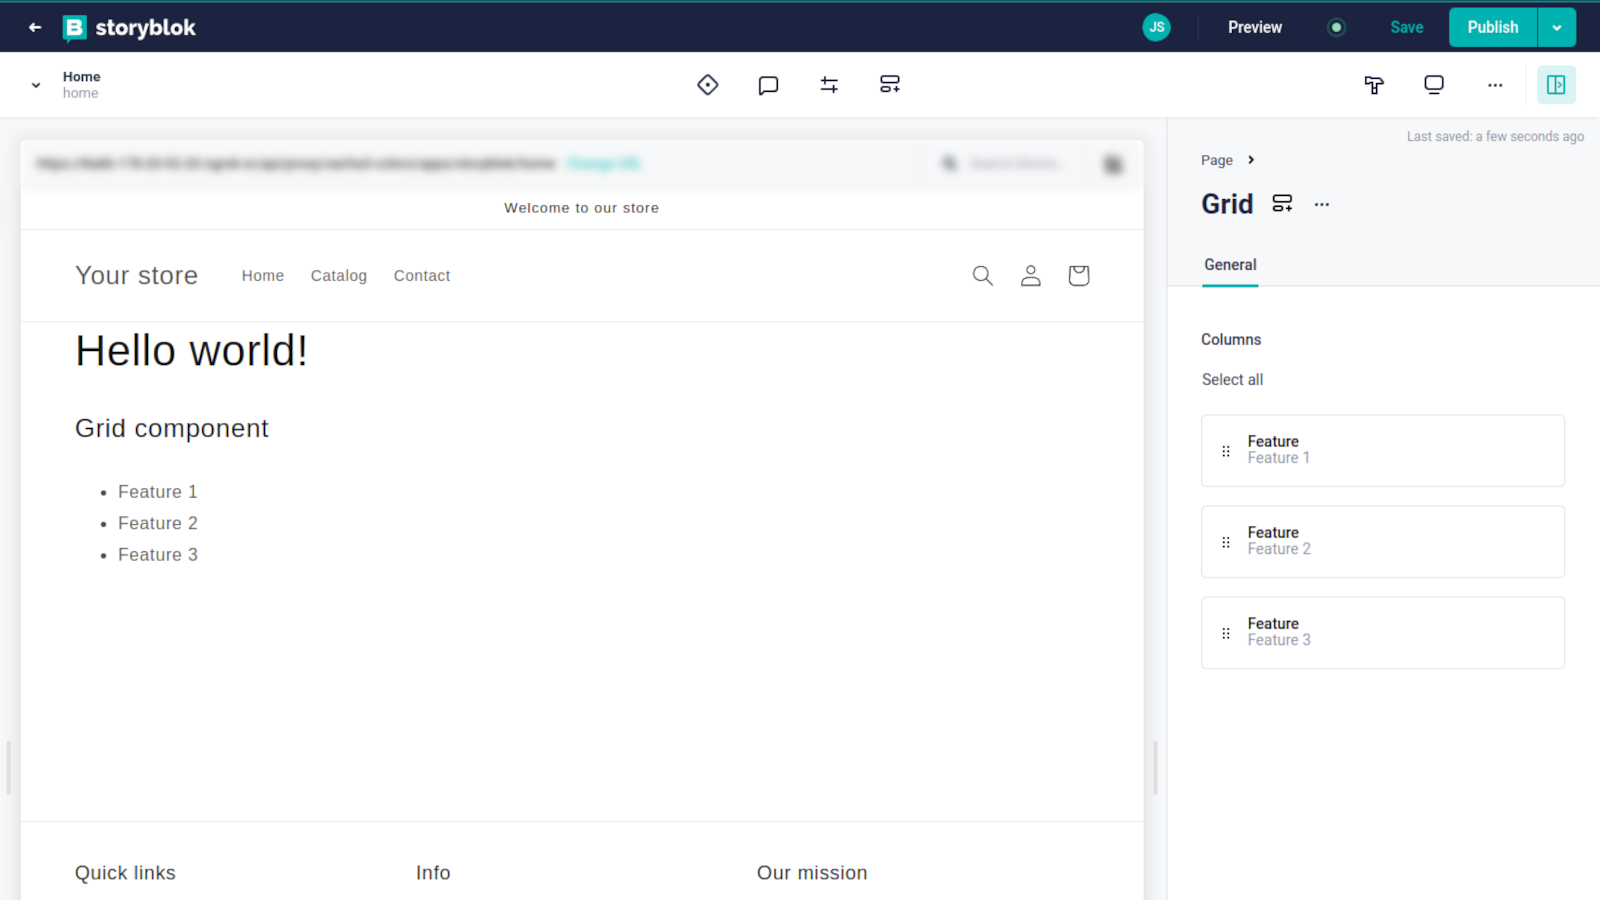Toggle the Preview status indicator dot
The height and width of the screenshot is (900, 1600).
[x=1336, y=27]
